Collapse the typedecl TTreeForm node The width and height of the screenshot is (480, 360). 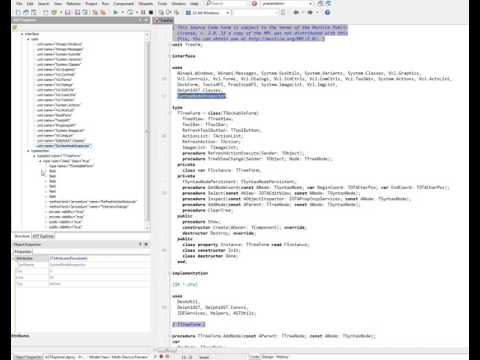pos(34,156)
